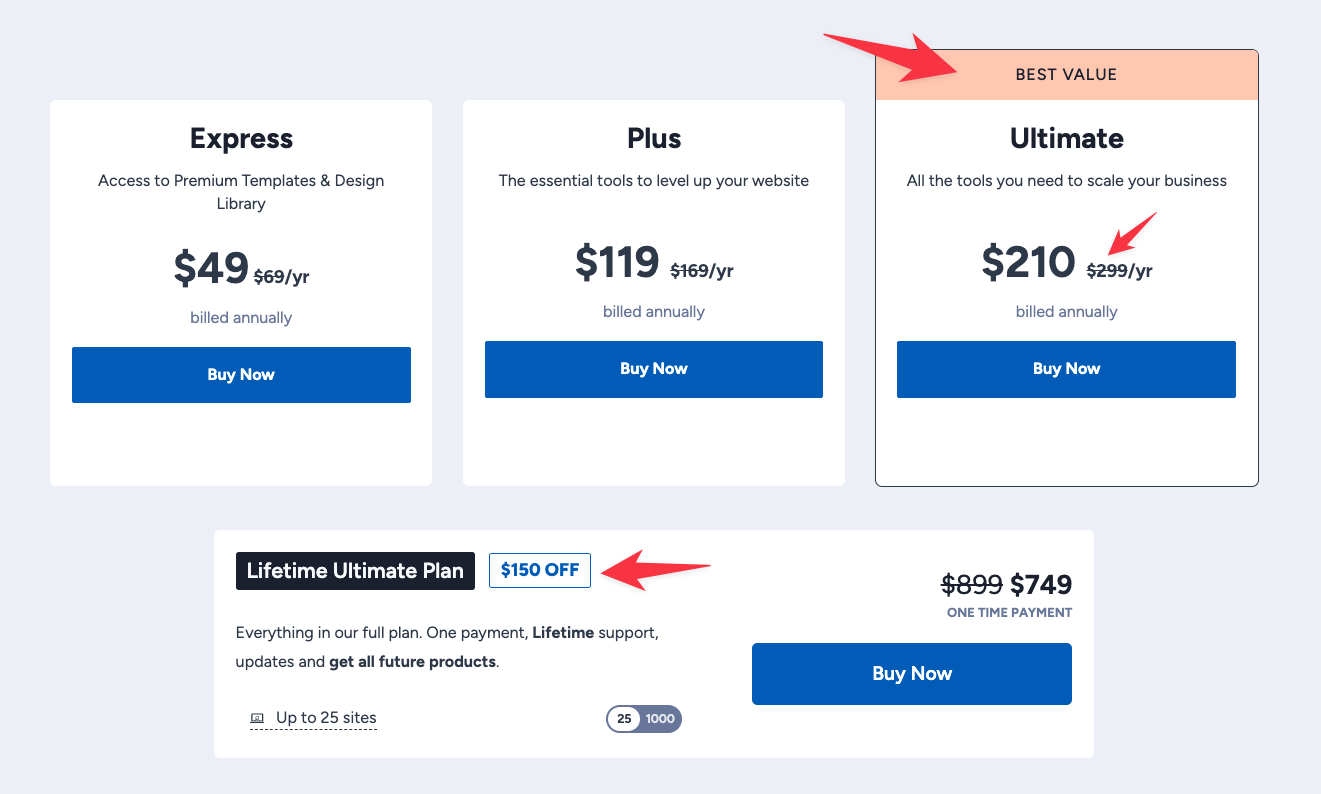Click the Lifetime Ultimate Plan badge
1321x794 pixels.
pyautogui.click(x=355, y=570)
